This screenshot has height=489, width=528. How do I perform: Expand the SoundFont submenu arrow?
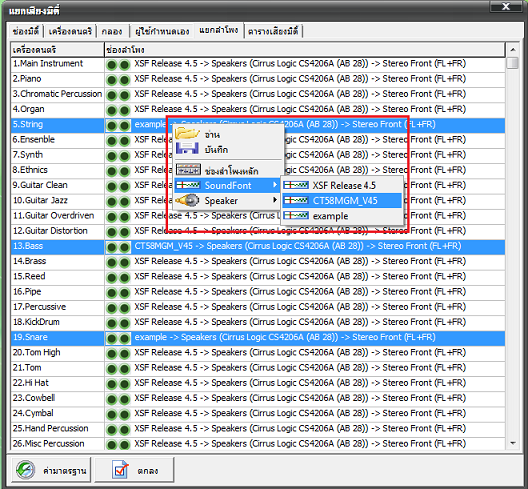pos(275,185)
